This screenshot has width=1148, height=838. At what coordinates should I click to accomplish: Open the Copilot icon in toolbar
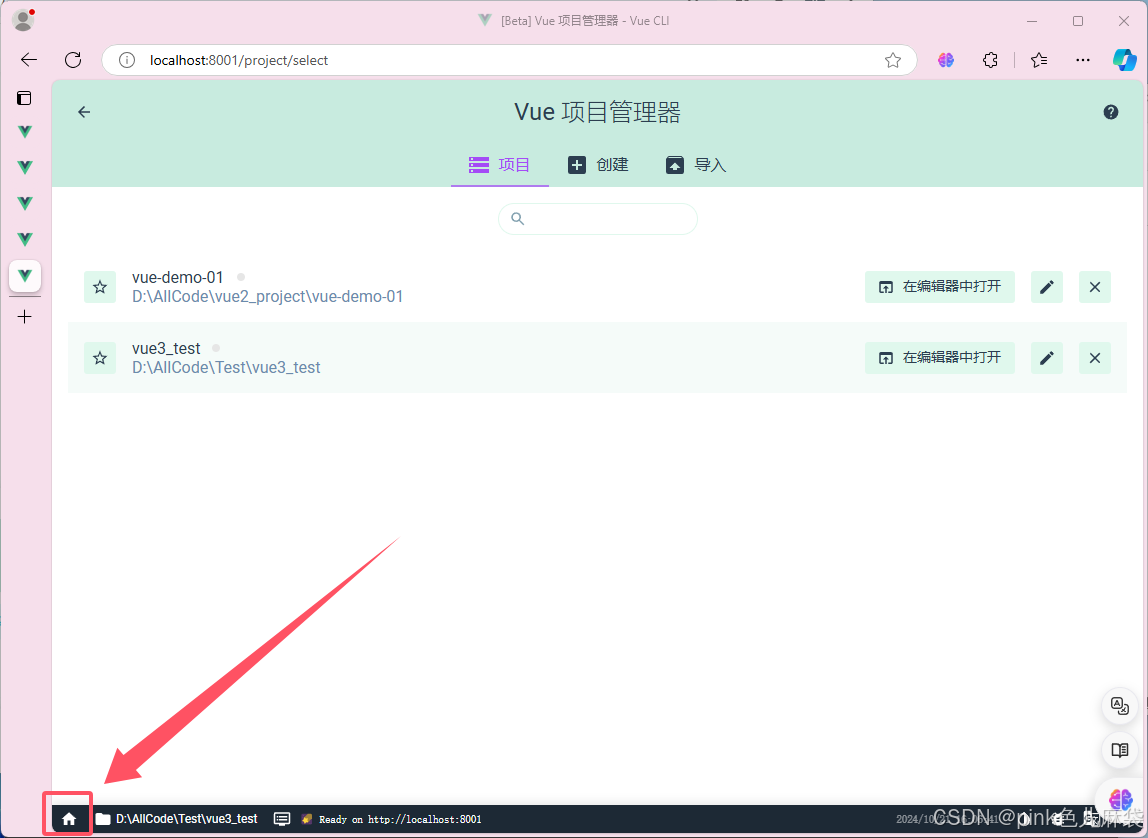point(1125,60)
